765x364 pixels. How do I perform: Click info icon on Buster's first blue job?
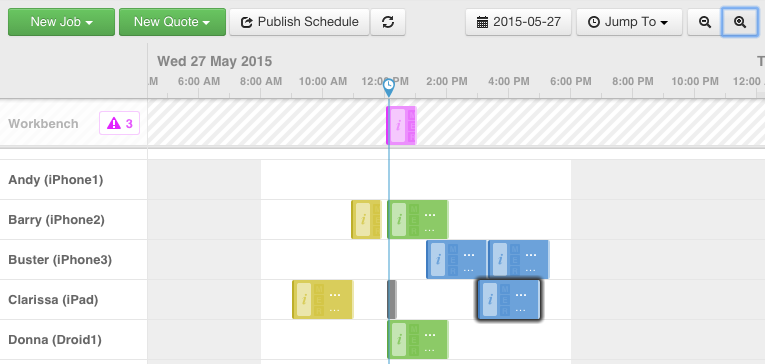click(438, 260)
